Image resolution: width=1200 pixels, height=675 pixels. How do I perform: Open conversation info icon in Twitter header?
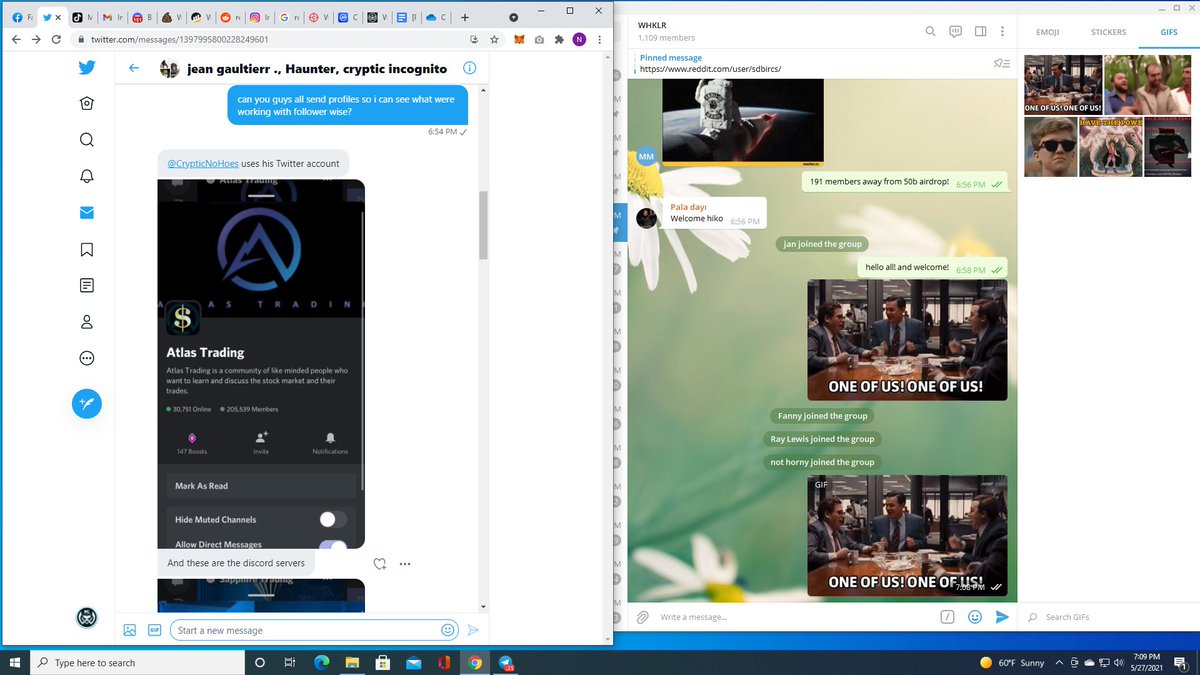[x=469, y=69]
